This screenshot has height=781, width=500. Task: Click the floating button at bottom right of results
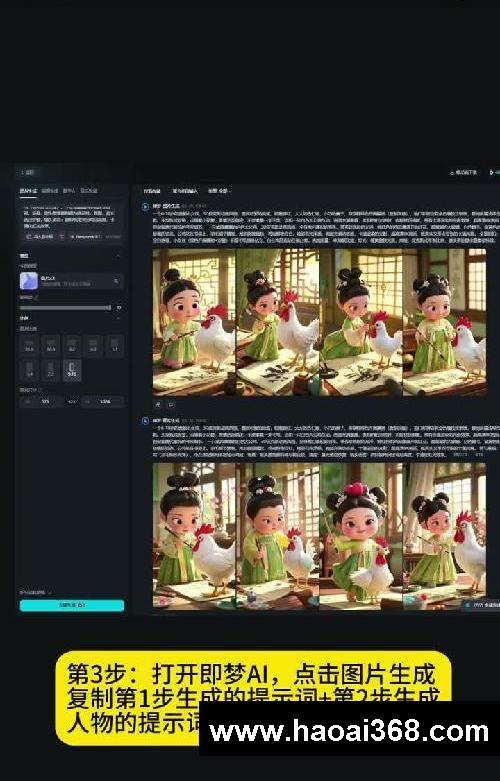click(x=481, y=605)
